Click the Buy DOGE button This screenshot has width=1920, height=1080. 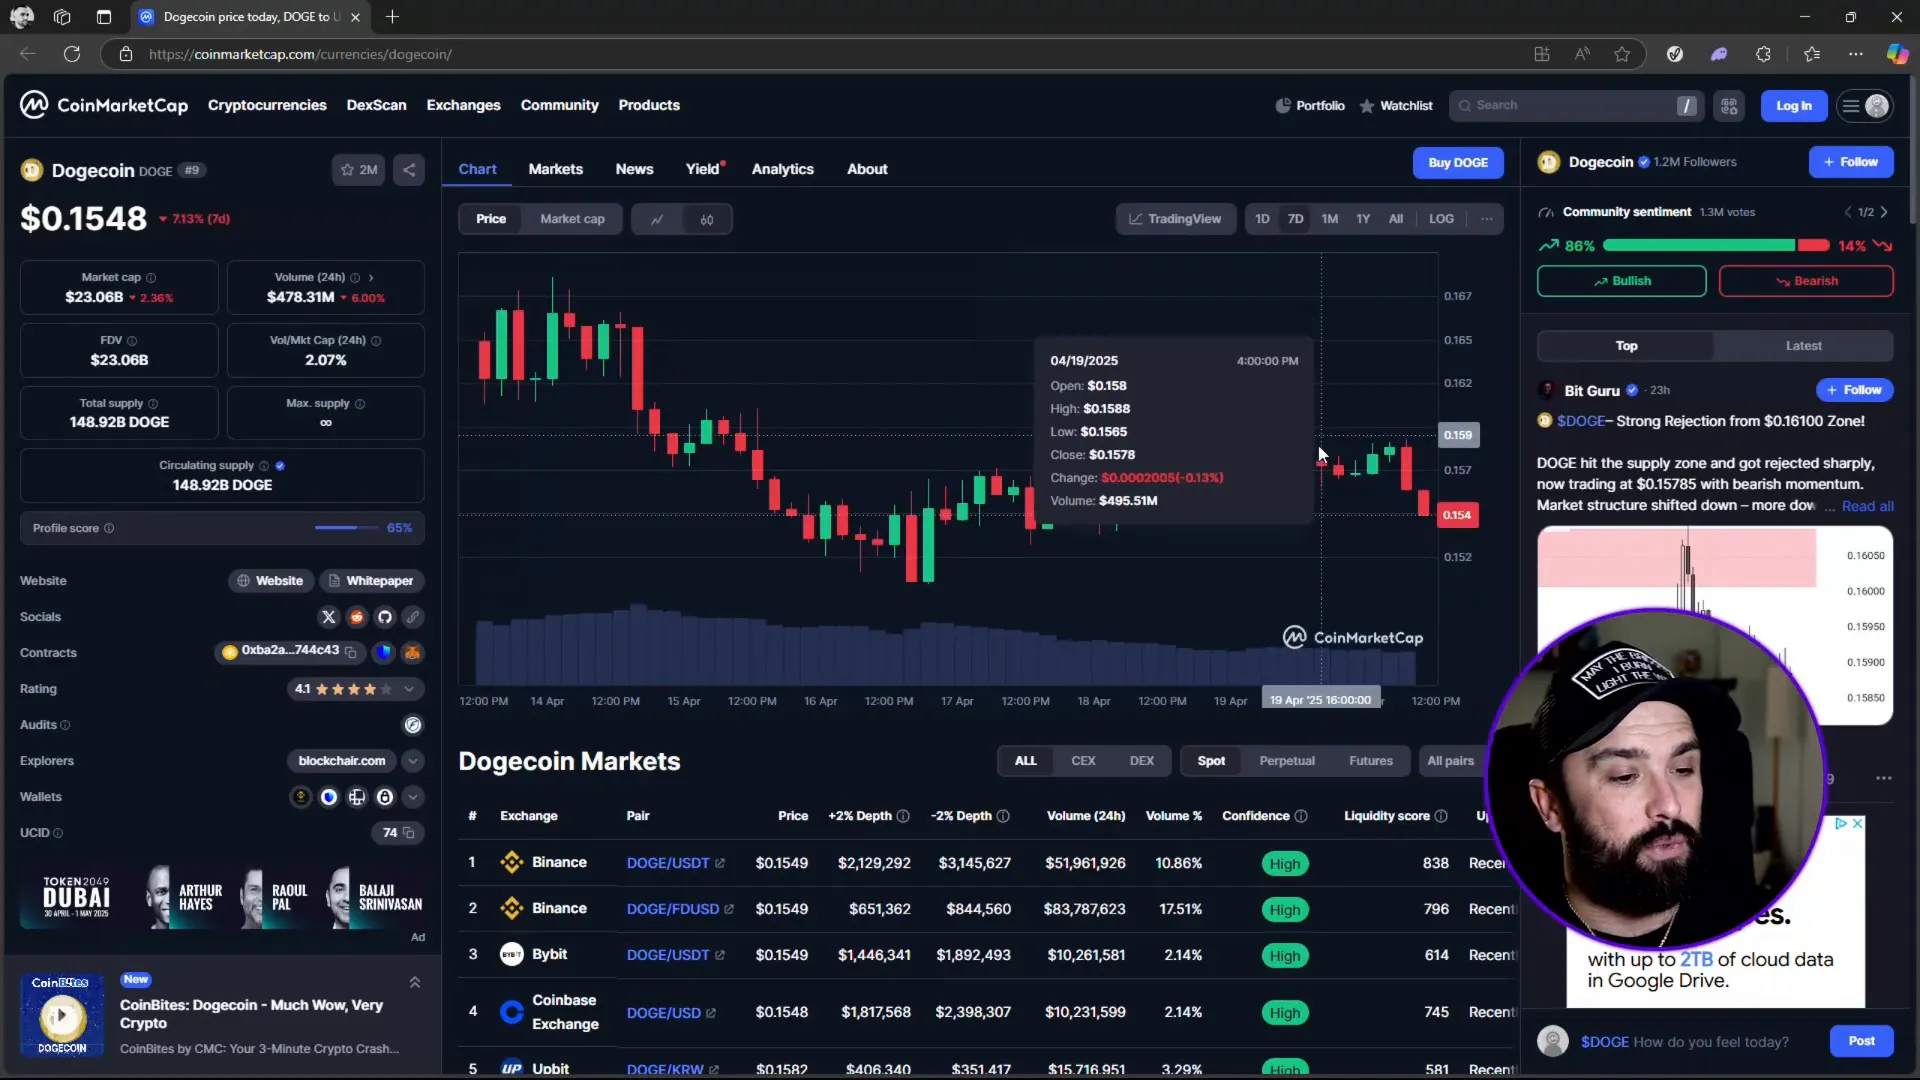pyautogui.click(x=1457, y=163)
